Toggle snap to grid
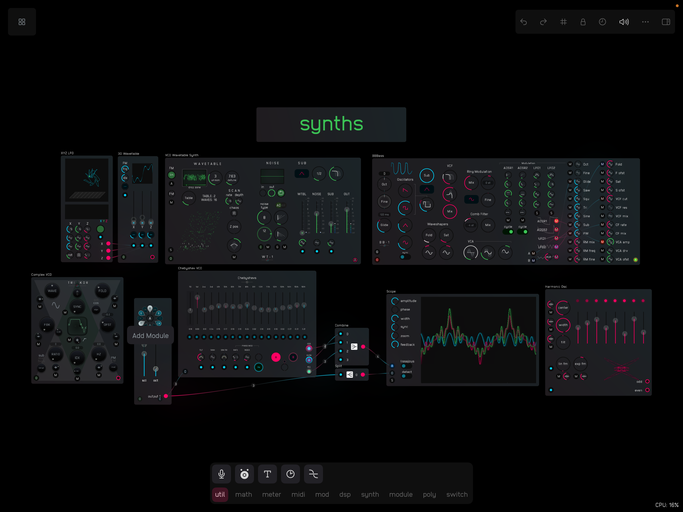This screenshot has width=683, height=512. (563, 22)
